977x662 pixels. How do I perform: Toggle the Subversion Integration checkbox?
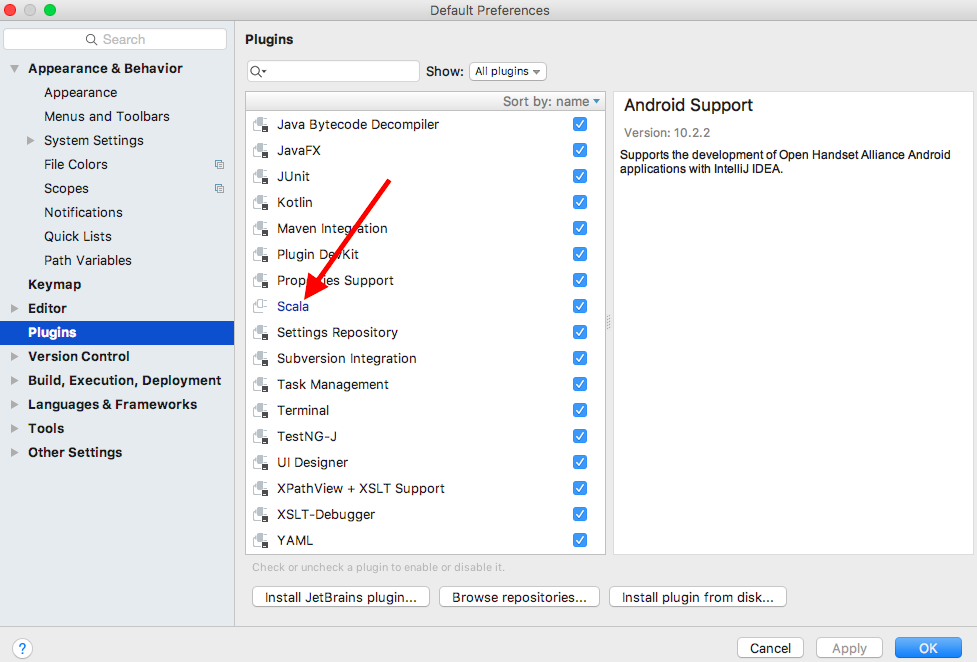(x=579, y=358)
